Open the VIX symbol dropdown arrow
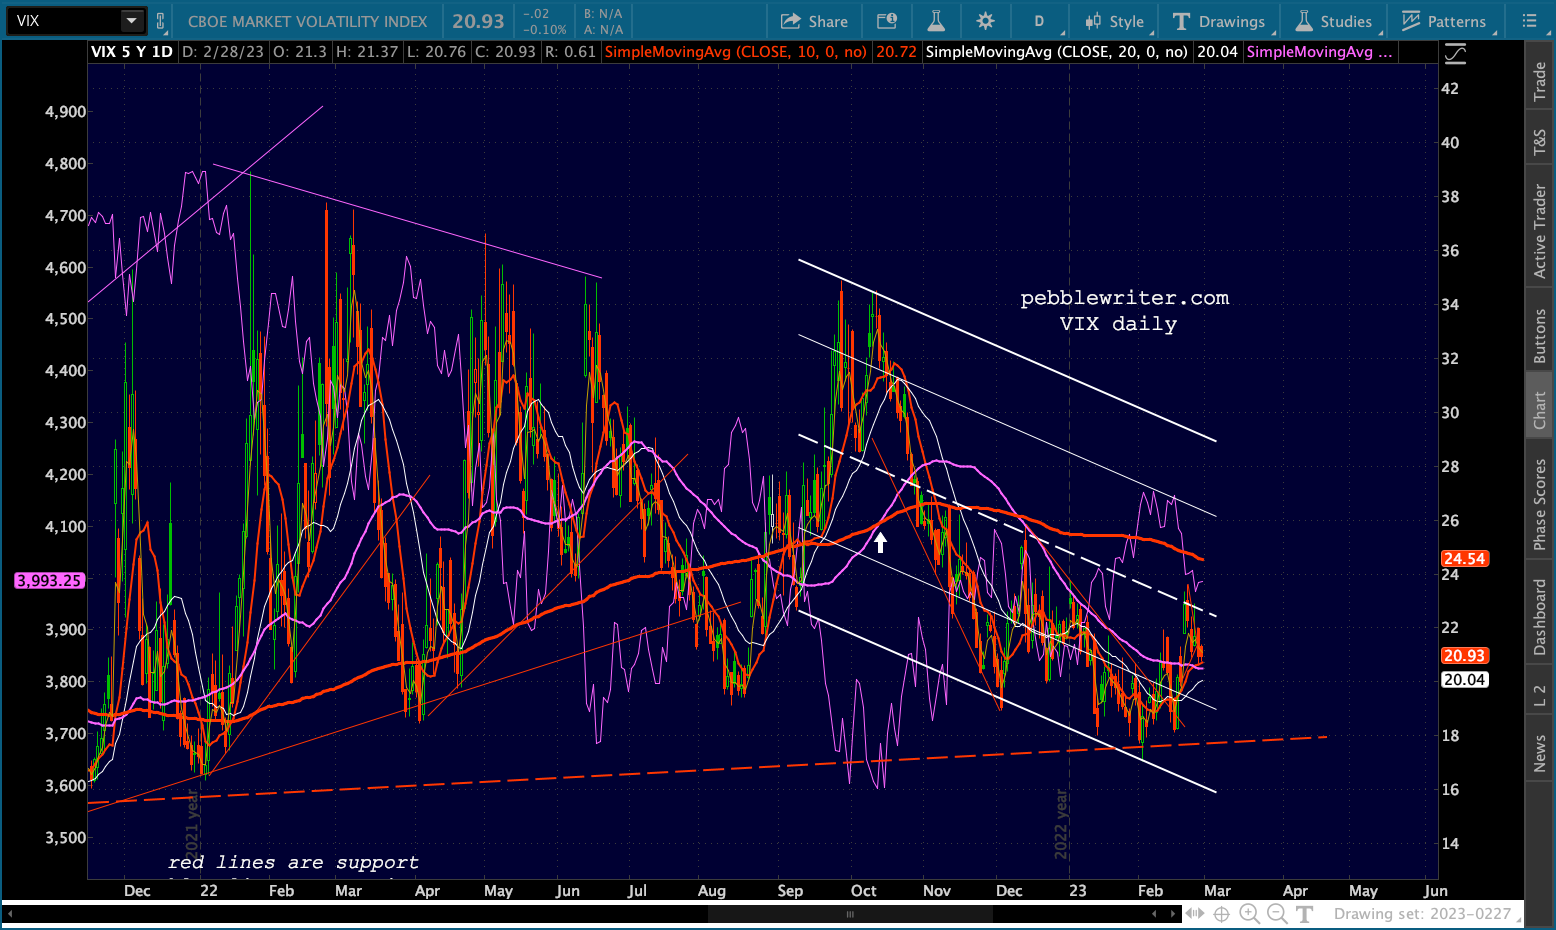This screenshot has height=930, width=1556. (x=131, y=21)
